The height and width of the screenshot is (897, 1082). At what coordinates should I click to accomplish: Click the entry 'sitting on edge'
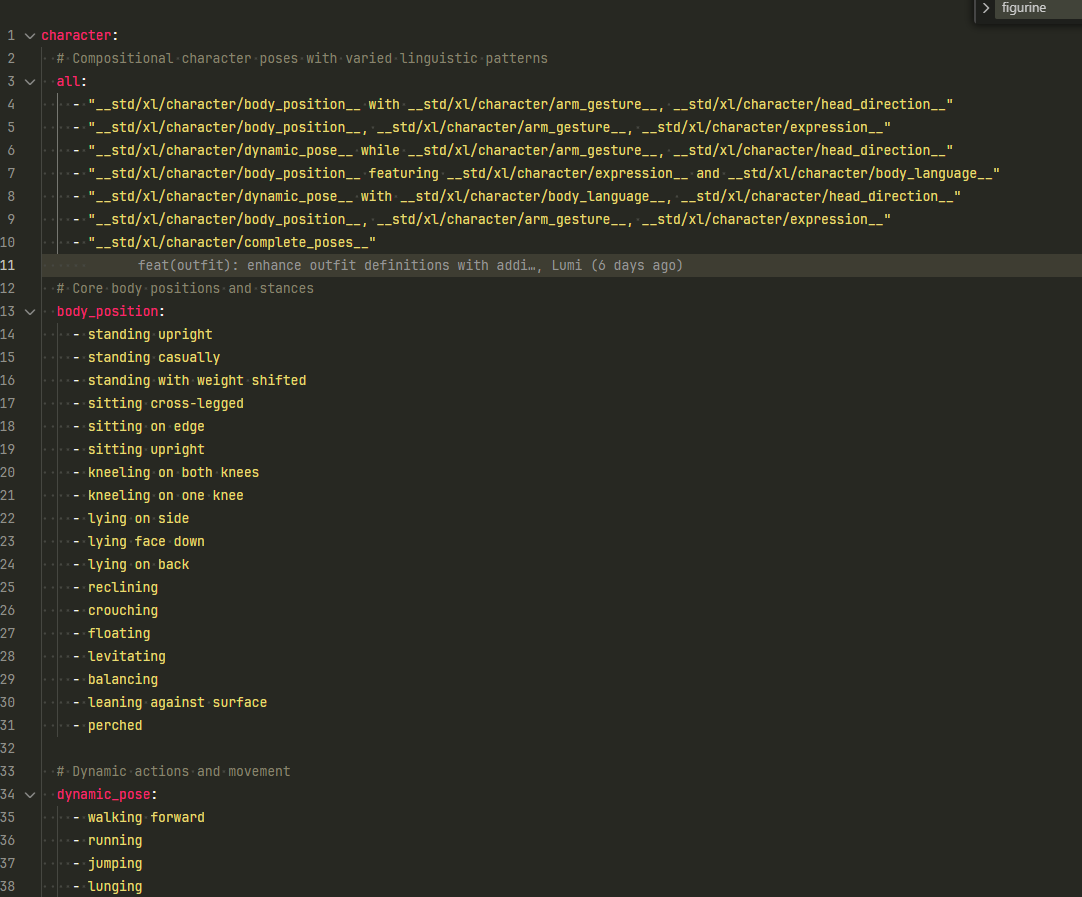pyautogui.click(x=146, y=426)
